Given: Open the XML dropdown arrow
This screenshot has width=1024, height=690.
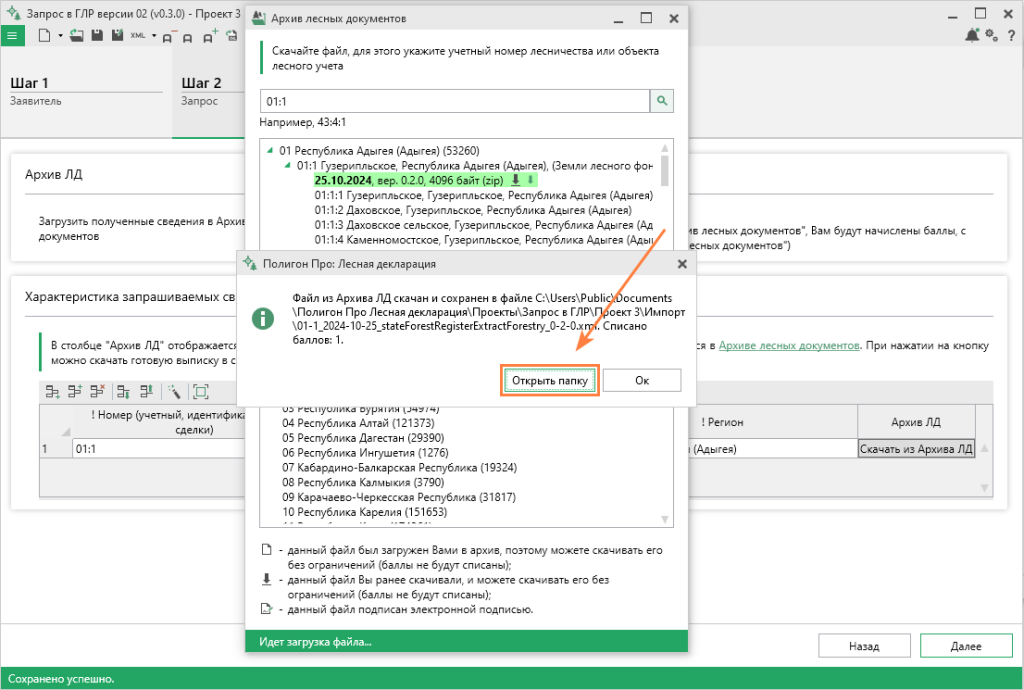Looking at the screenshot, I should 155,35.
